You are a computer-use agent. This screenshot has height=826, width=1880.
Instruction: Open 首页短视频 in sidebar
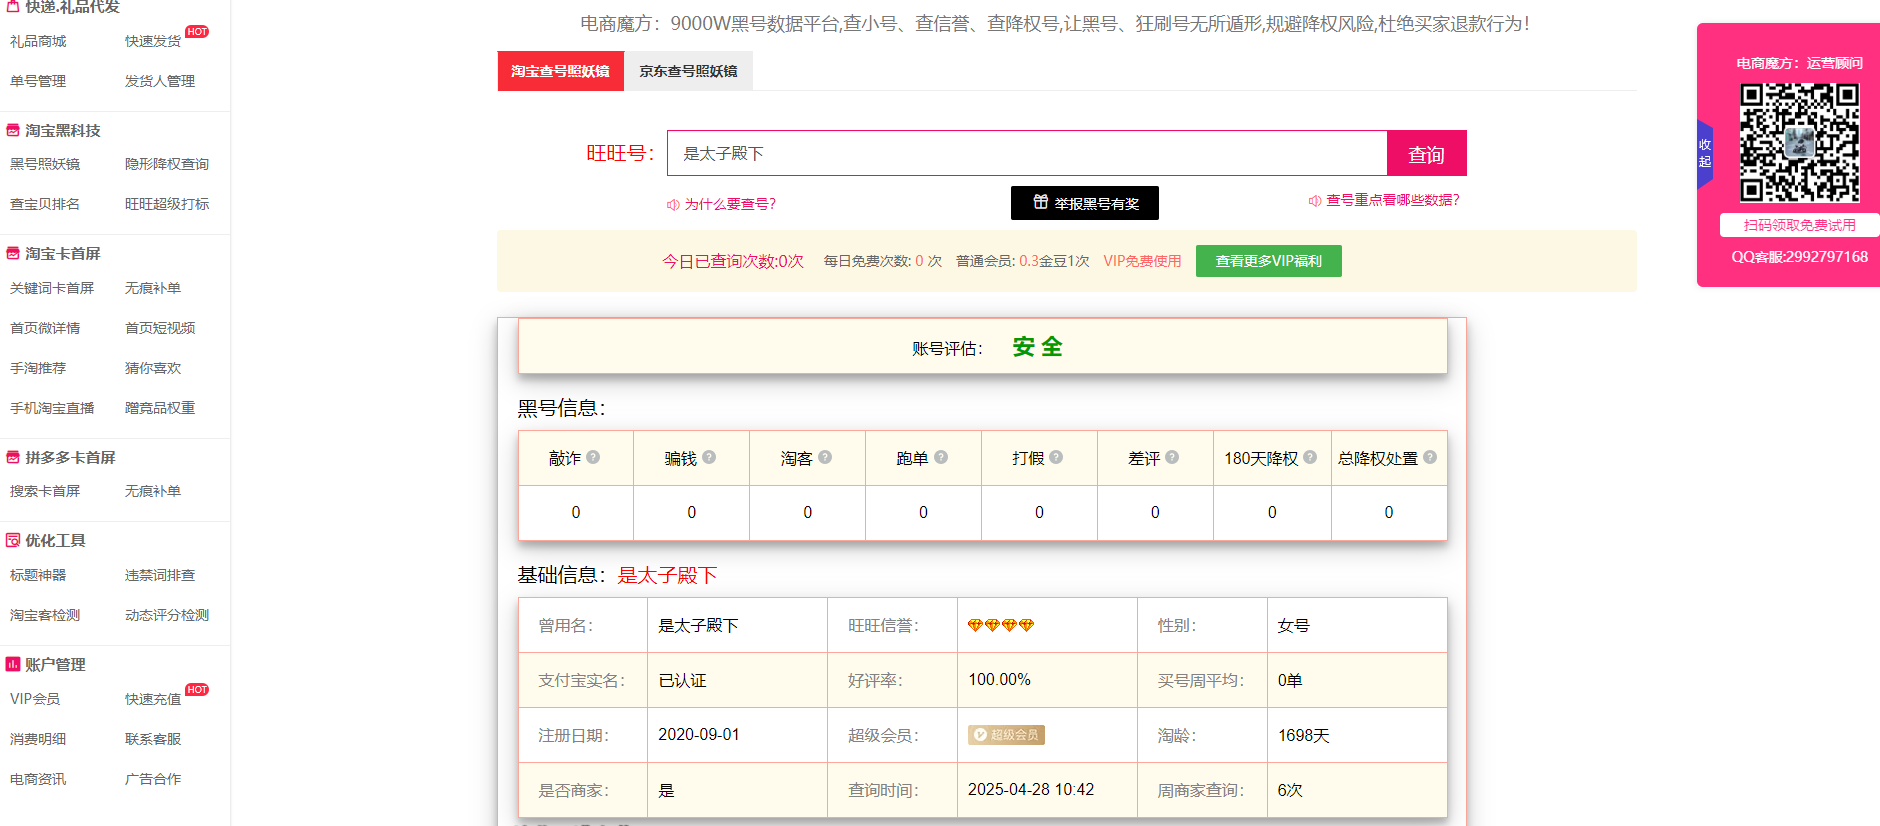tap(160, 328)
